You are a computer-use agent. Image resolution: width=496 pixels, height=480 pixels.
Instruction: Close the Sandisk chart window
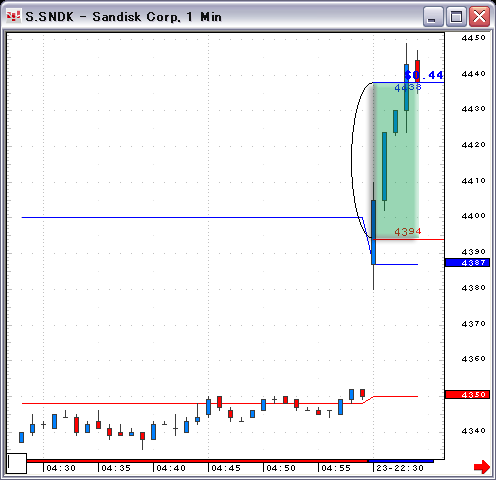(479, 17)
